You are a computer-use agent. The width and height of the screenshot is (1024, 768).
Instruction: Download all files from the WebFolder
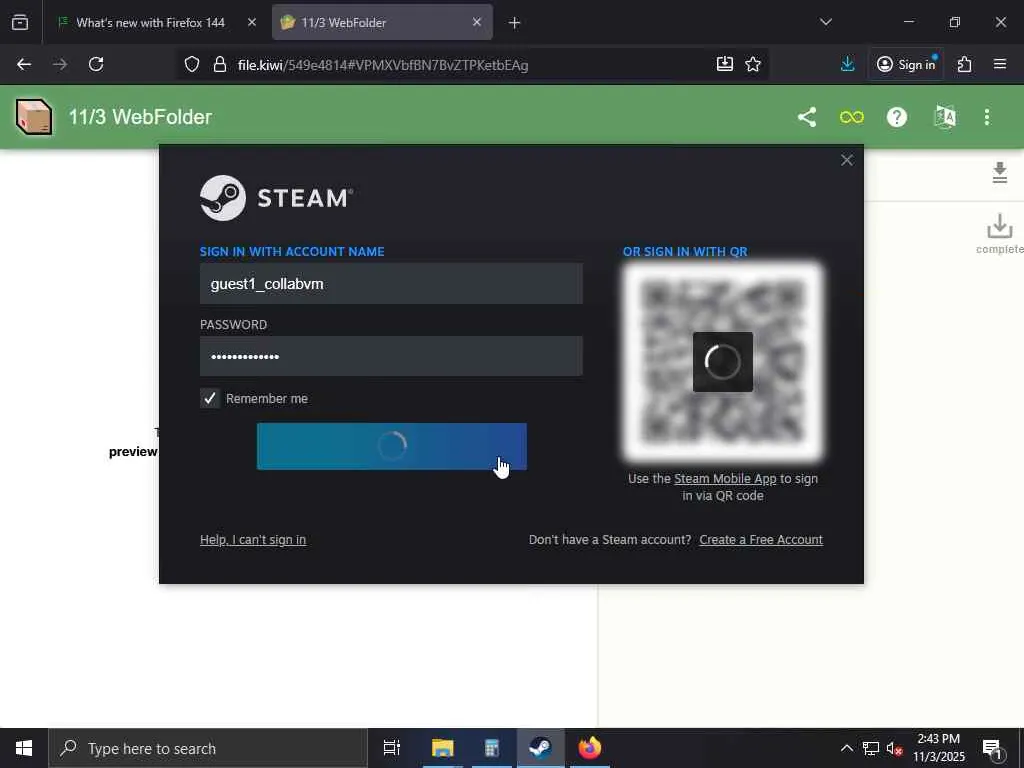(x=1000, y=172)
